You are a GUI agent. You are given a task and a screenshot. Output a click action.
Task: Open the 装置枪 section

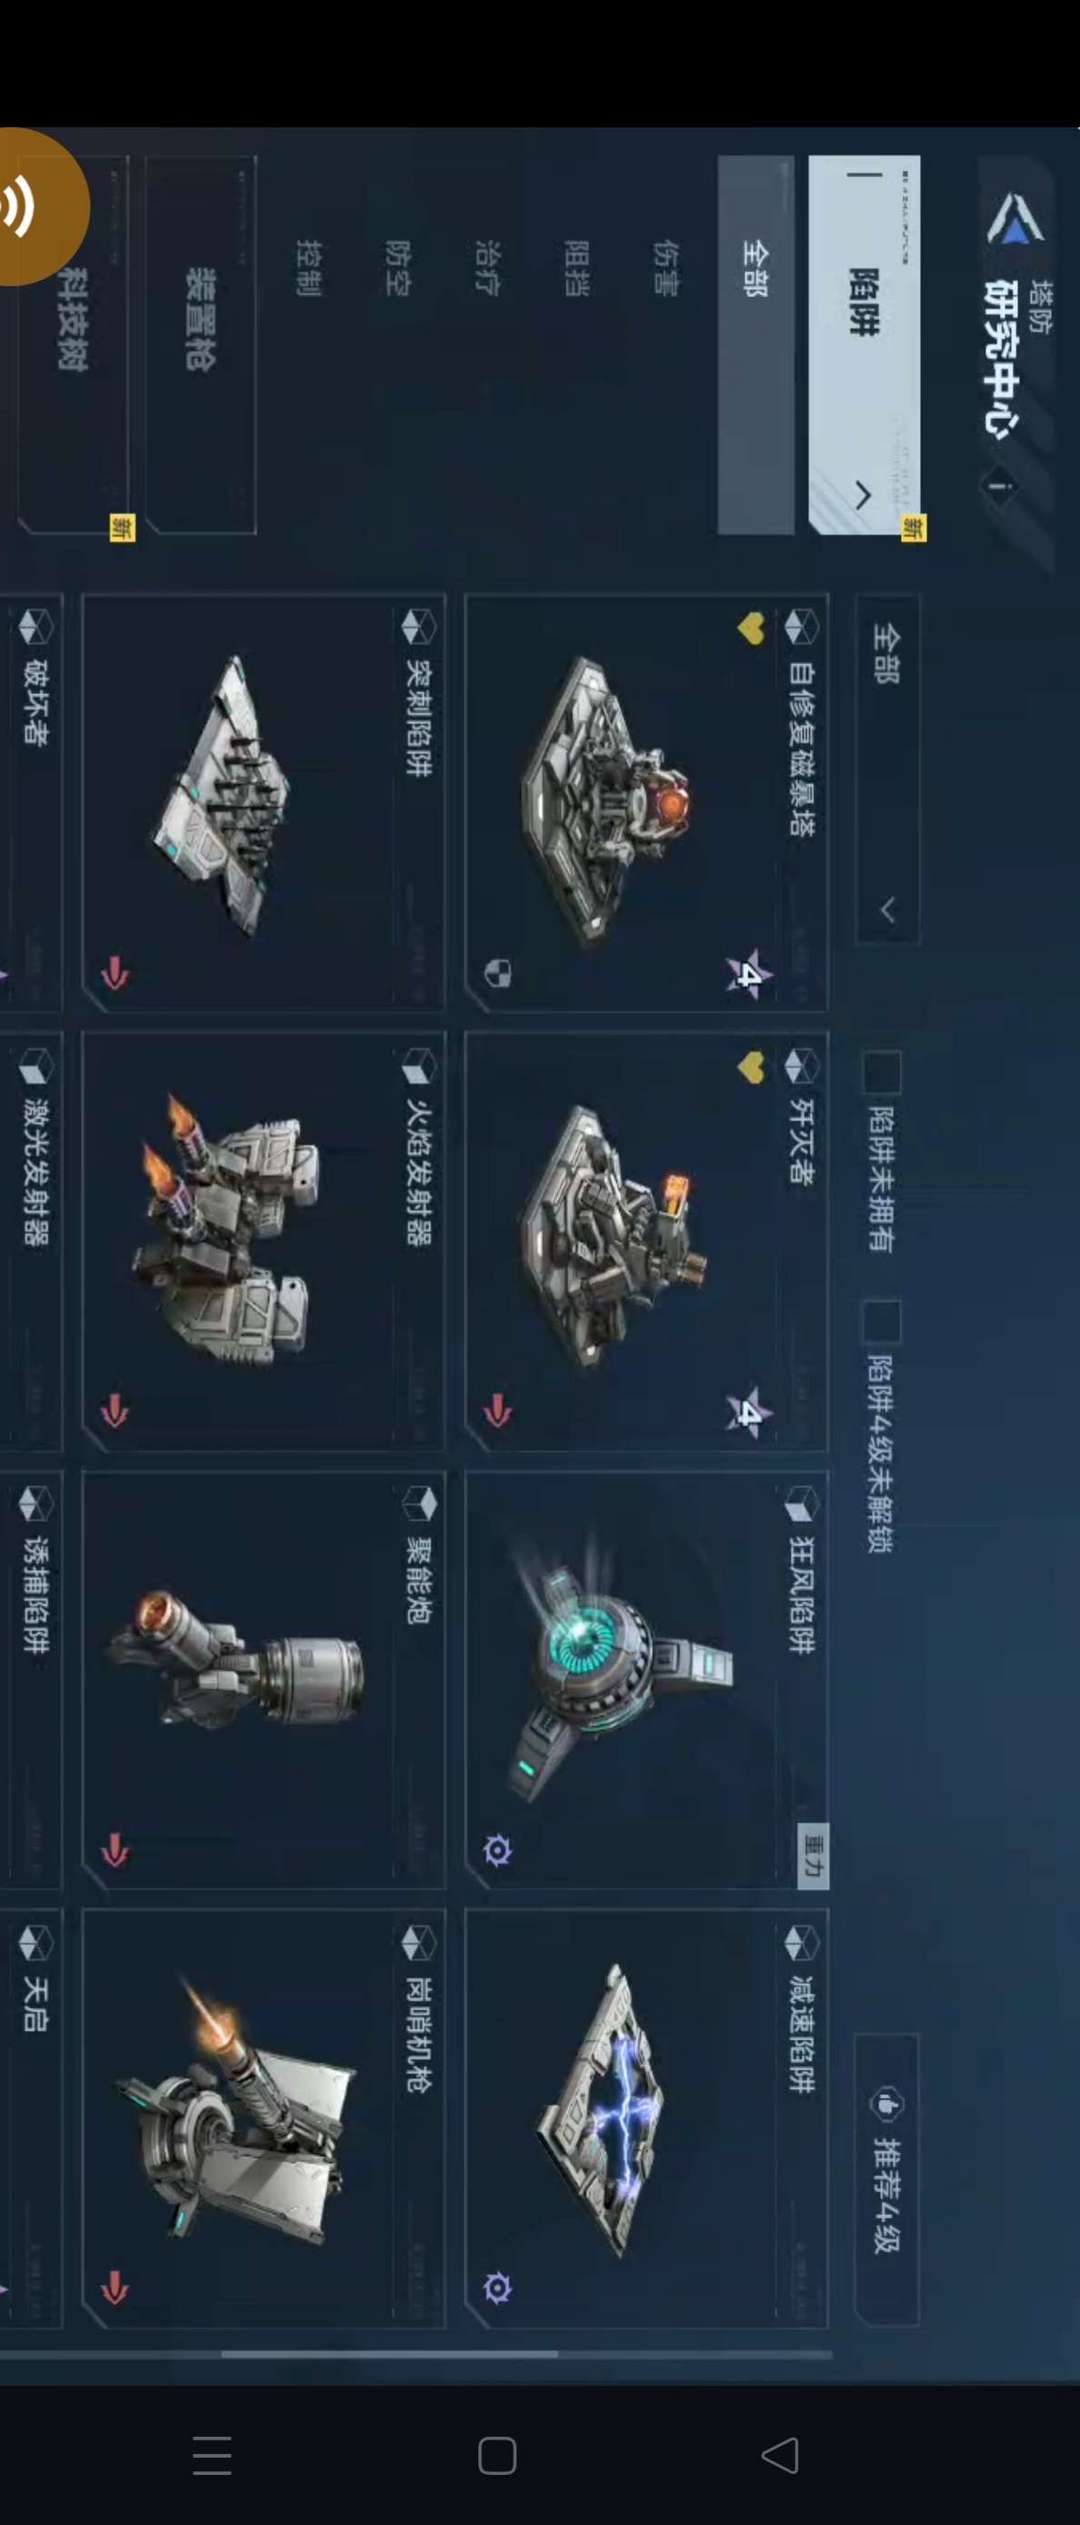[x=201, y=345]
